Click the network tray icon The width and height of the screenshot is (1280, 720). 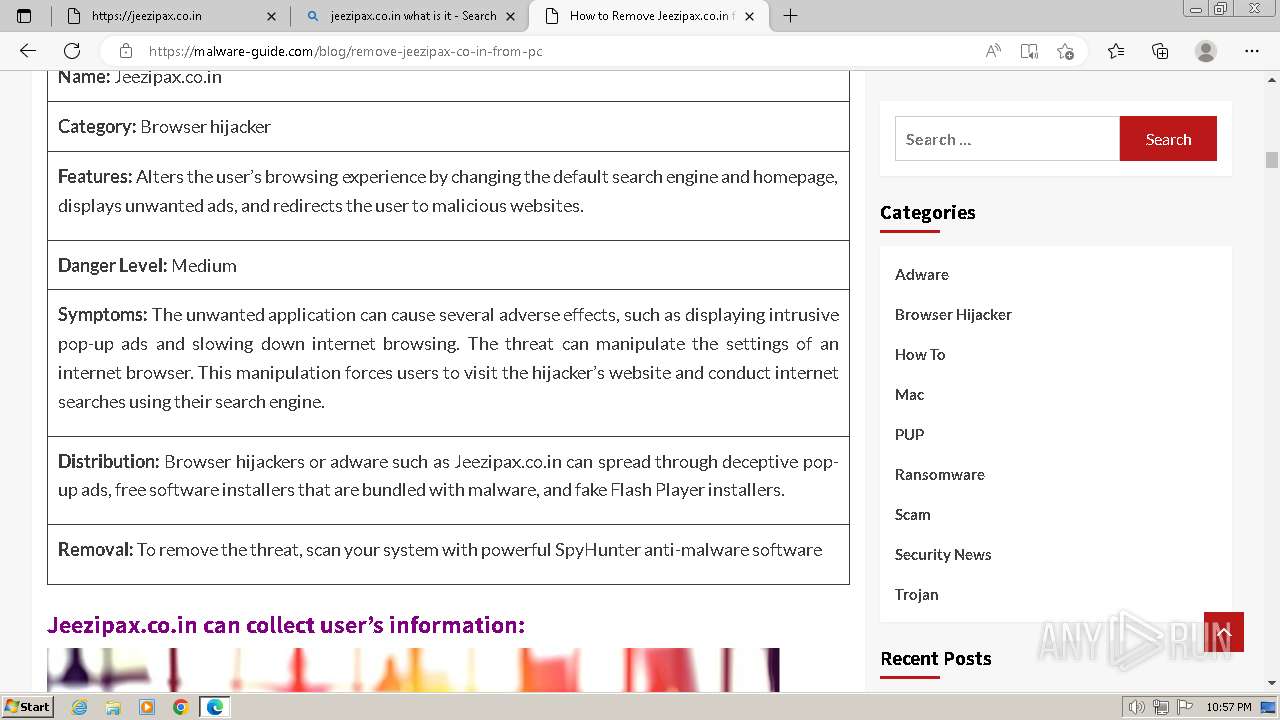[1161, 707]
